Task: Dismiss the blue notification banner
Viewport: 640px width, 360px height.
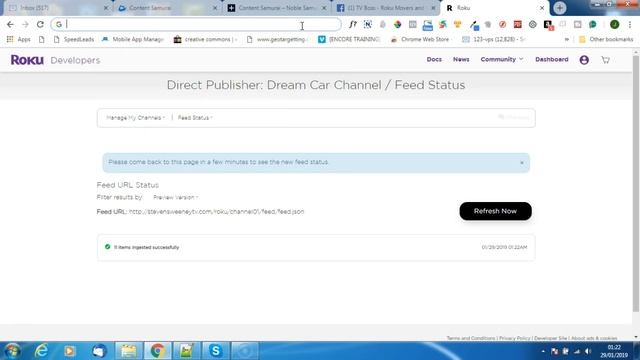Action: coord(522,163)
